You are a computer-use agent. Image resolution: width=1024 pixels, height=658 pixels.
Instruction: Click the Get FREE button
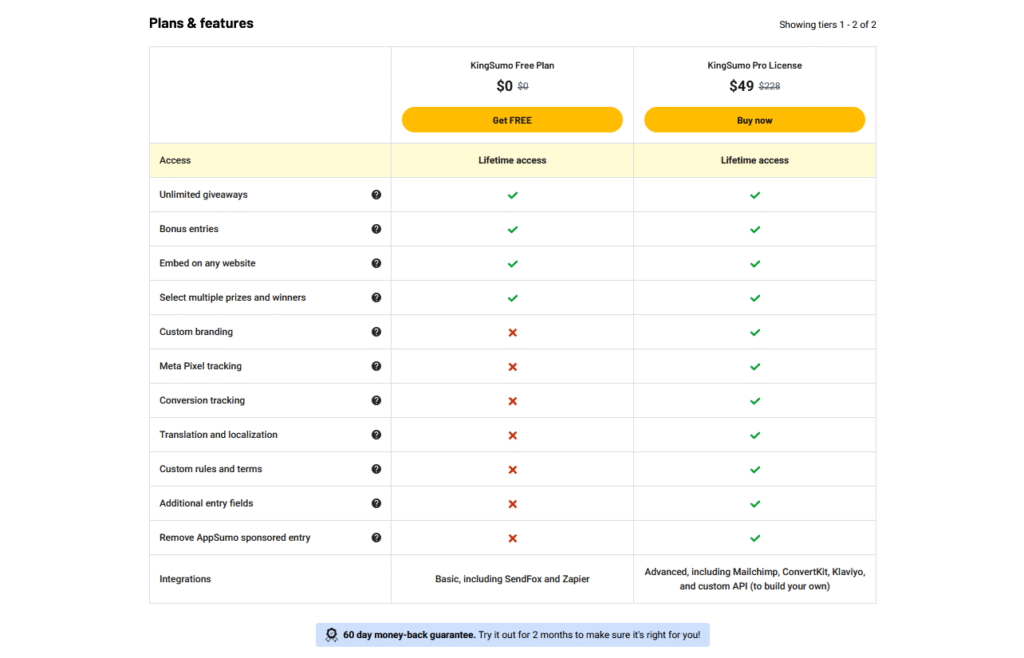512,120
